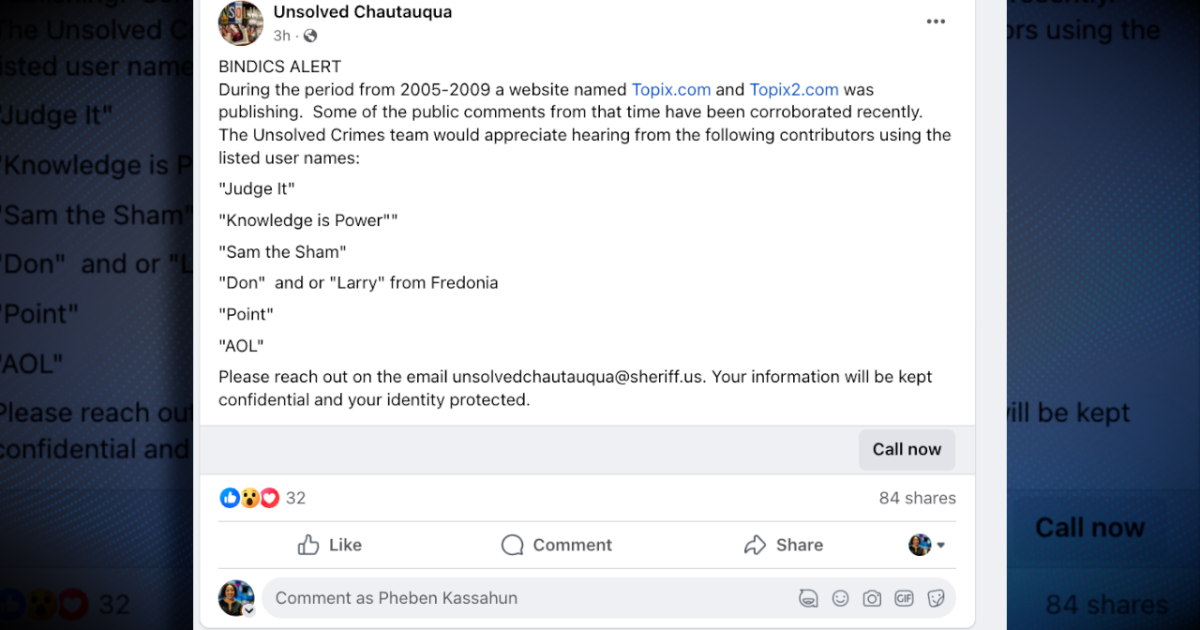Open the Topix.com link
This screenshot has height=630, width=1200.
coord(671,89)
